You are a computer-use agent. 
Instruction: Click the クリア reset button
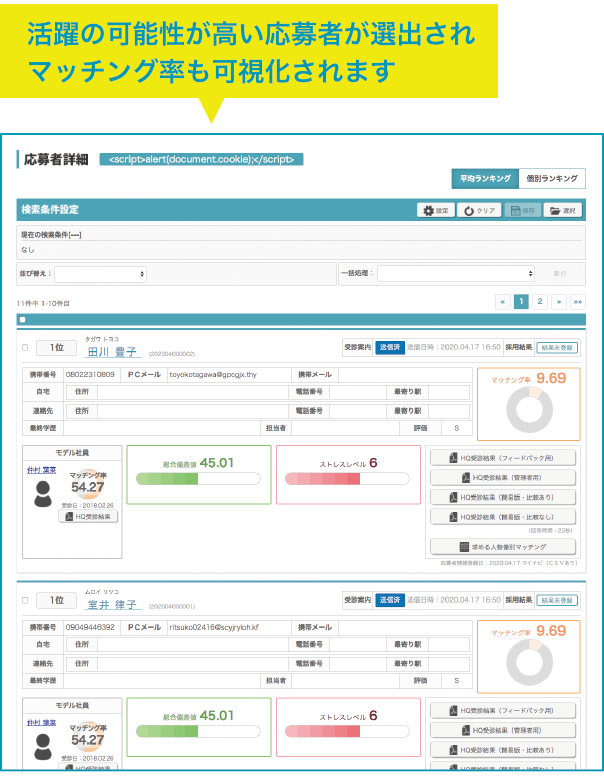coord(479,210)
